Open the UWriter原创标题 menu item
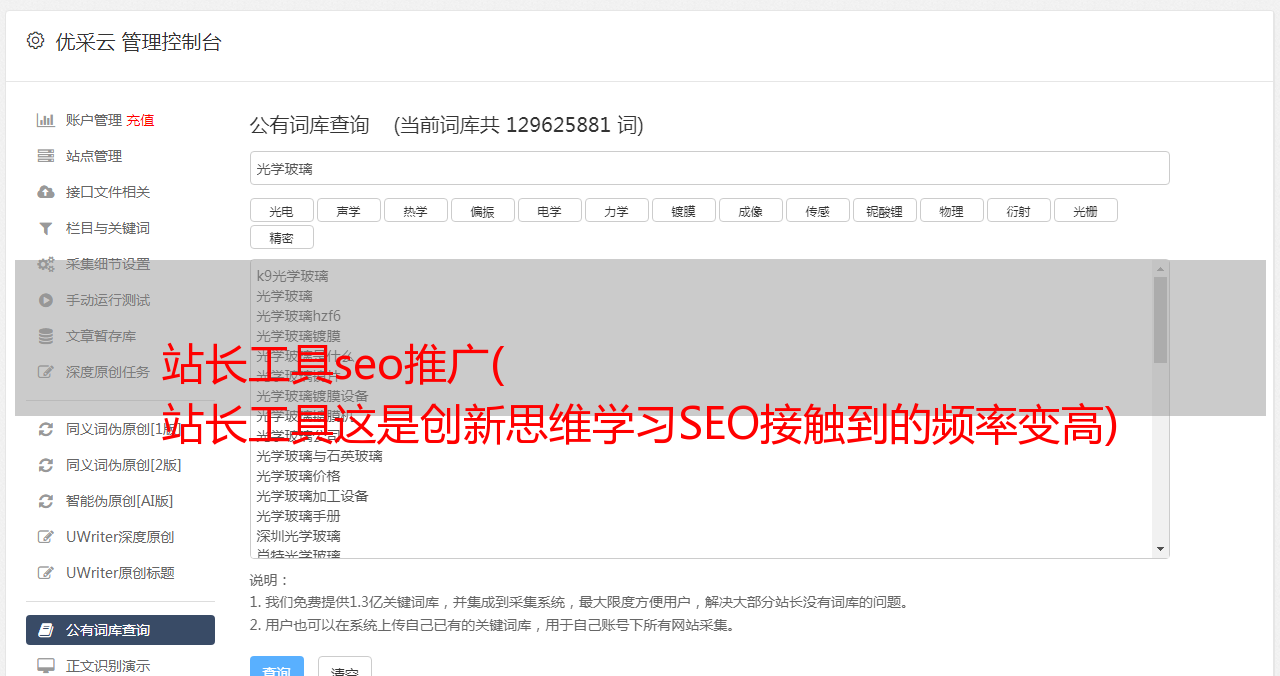Image resolution: width=1280 pixels, height=676 pixels. [120, 573]
